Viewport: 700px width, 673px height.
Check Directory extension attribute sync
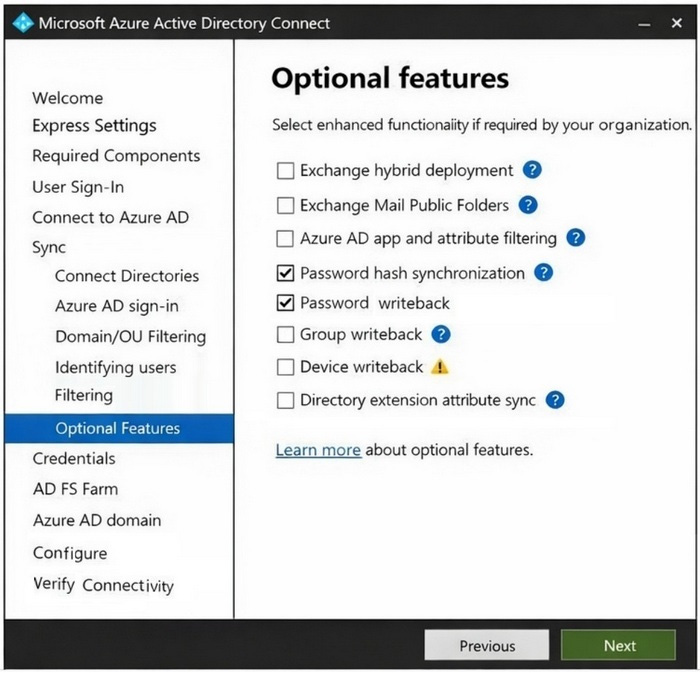click(x=285, y=400)
